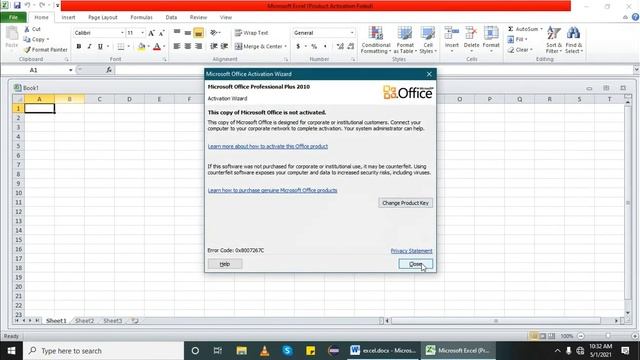Toggle Underline formatting

pos(100,47)
